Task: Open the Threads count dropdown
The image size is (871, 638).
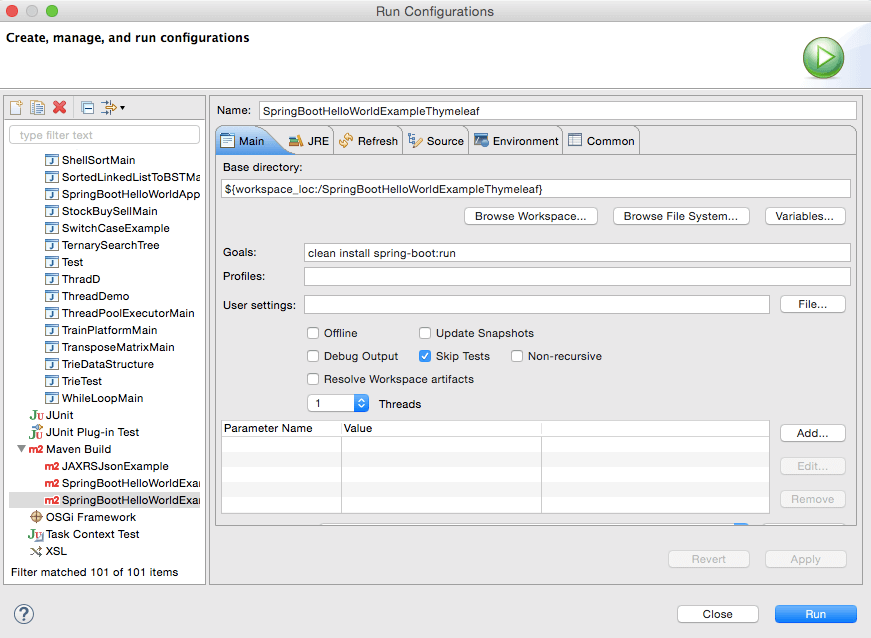Action: click(361, 404)
